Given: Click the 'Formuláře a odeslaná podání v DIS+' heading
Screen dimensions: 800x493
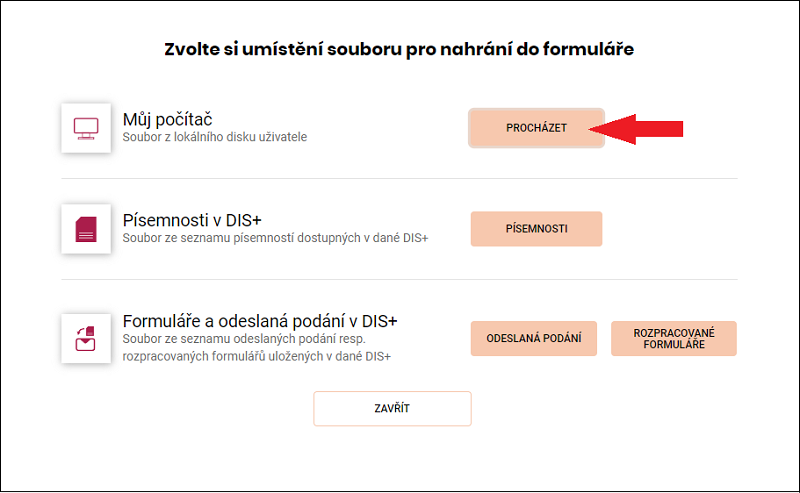Looking at the screenshot, I should (x=260, y=321).
